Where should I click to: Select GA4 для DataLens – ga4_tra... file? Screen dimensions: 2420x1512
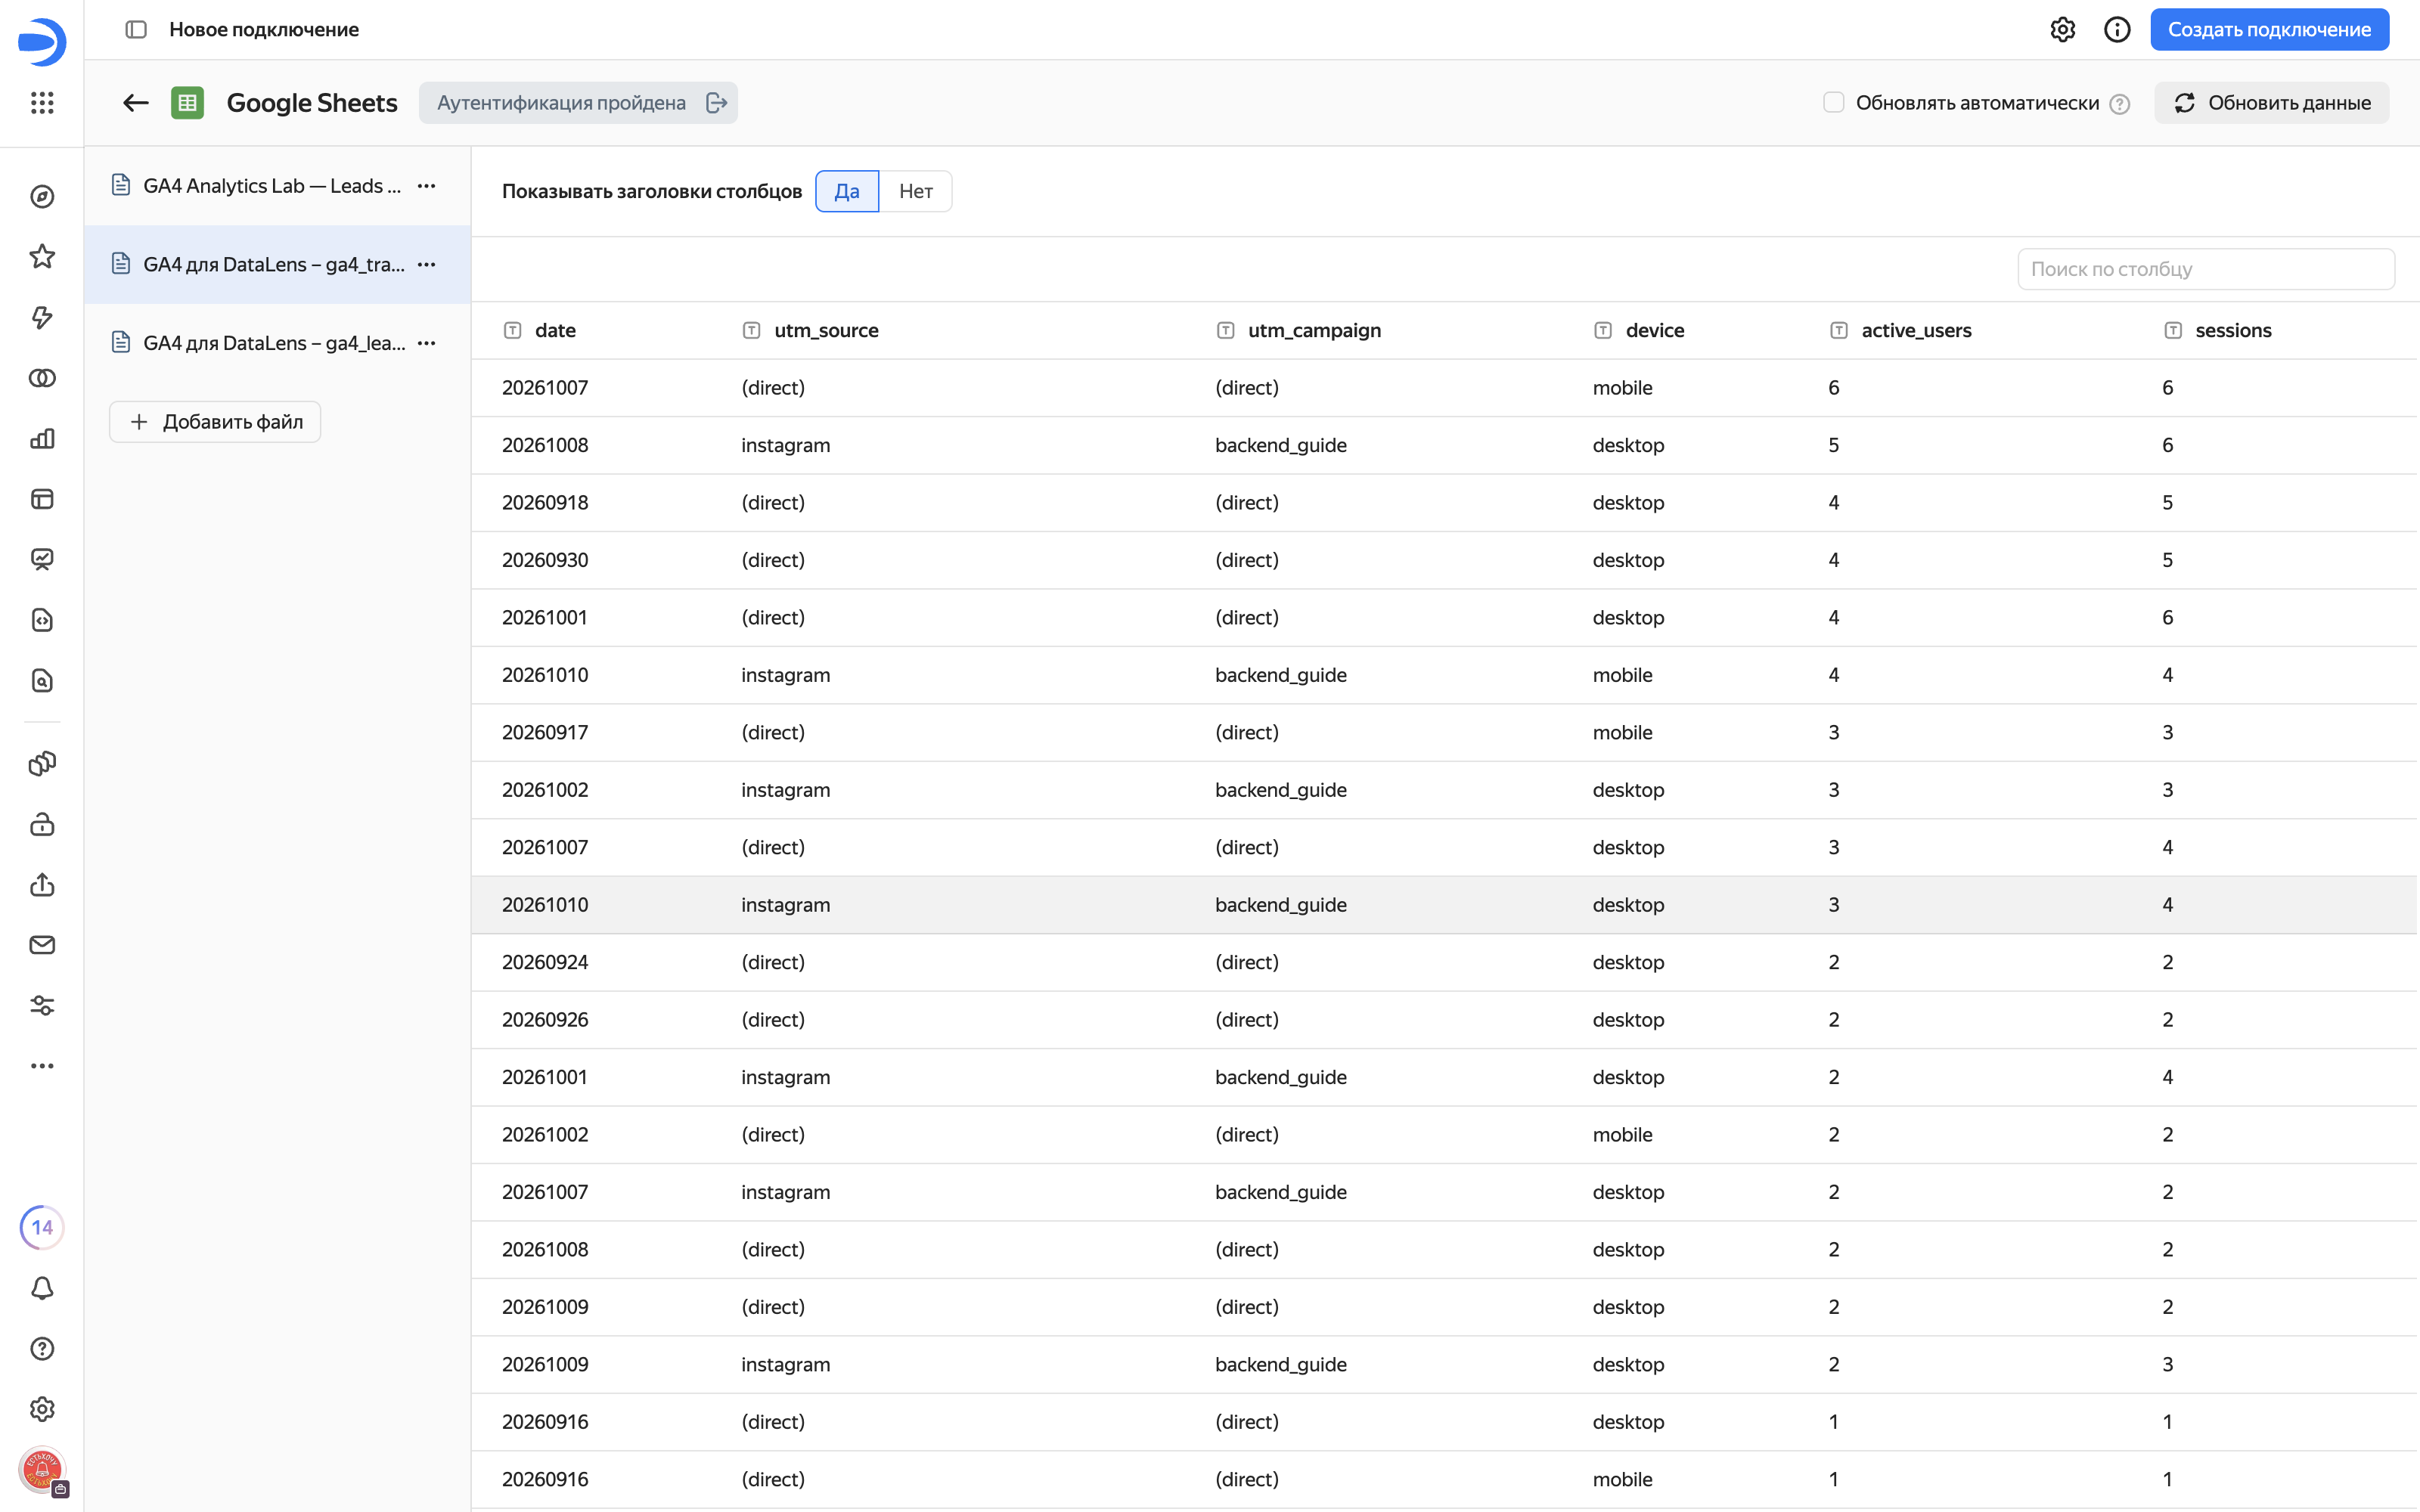point(277,264)
